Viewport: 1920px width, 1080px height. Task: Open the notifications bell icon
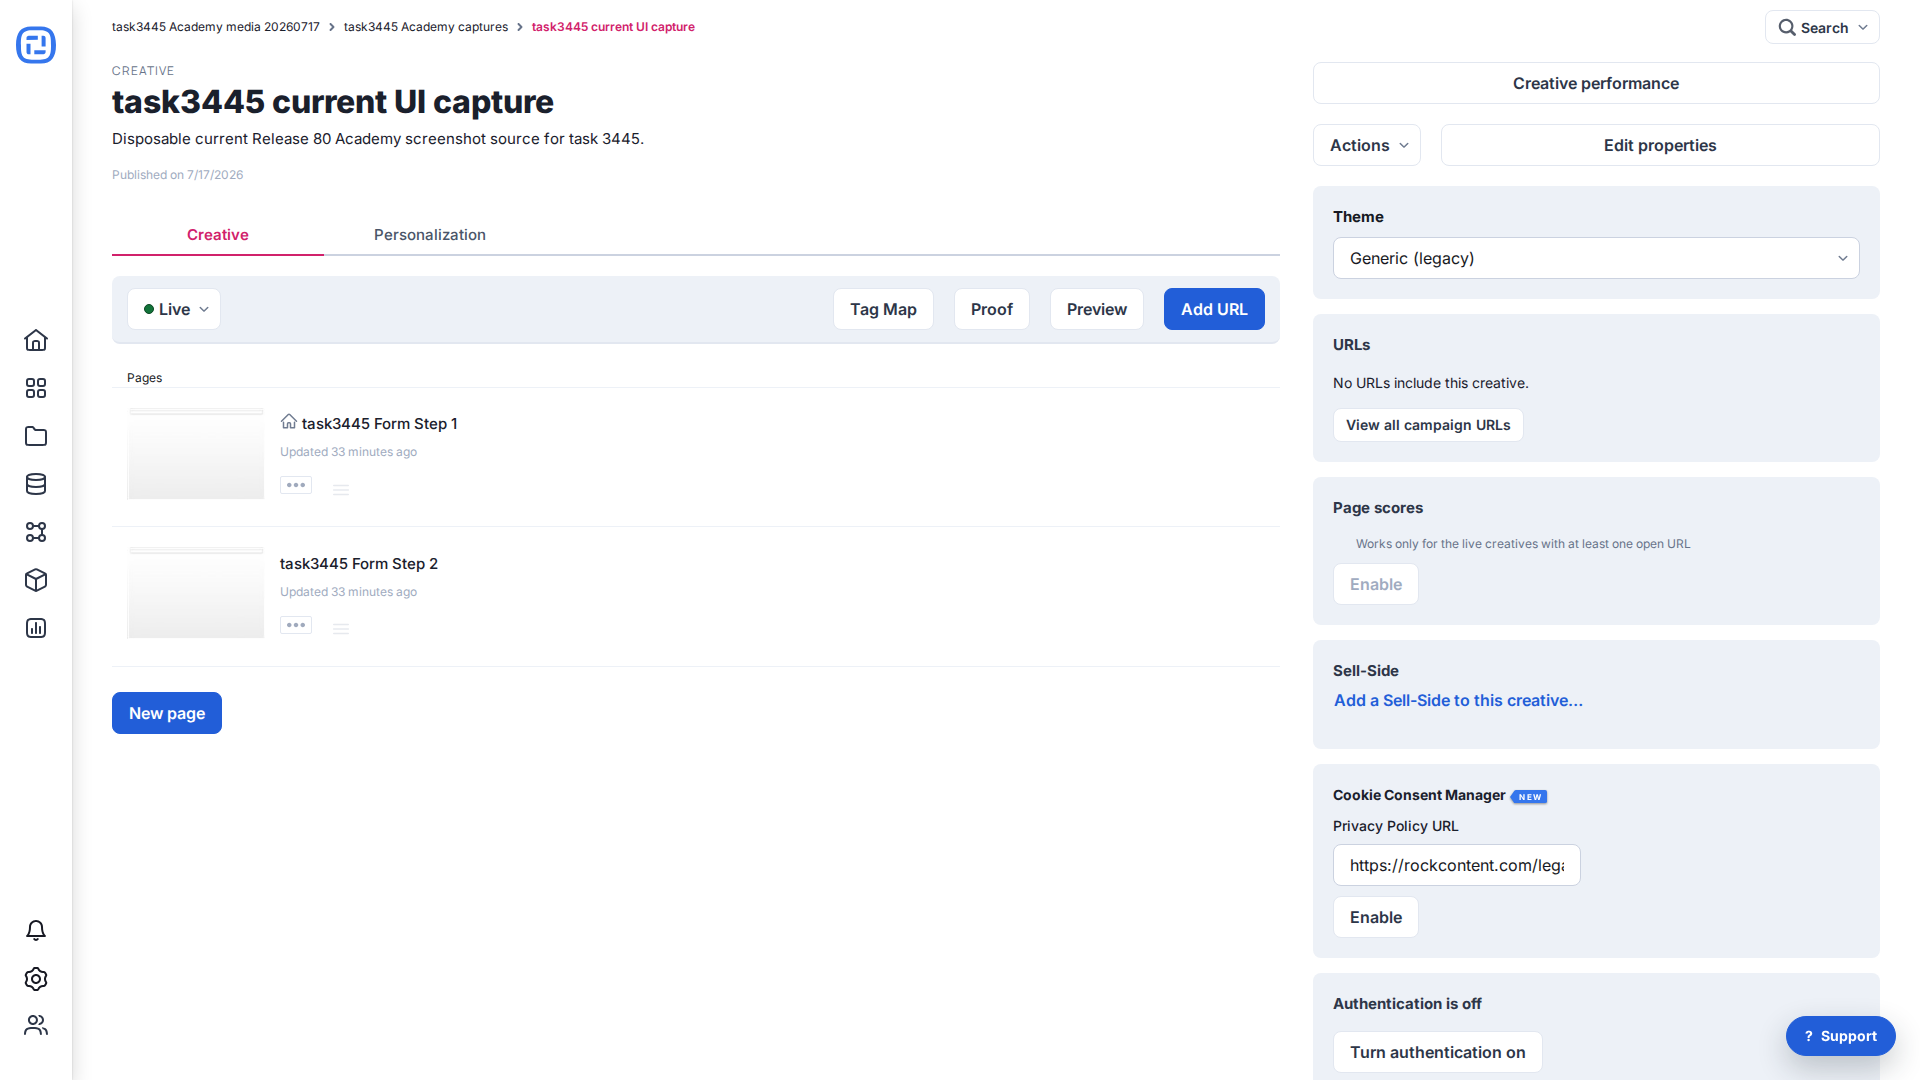(x=36, y=931)
